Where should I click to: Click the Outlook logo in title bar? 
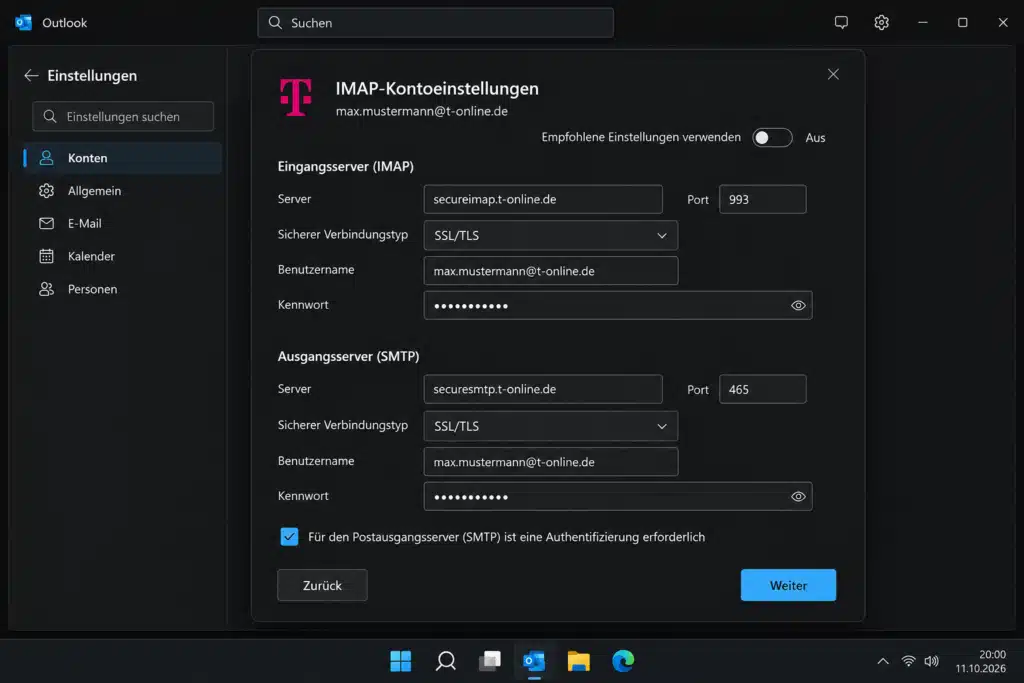(24, 22)
